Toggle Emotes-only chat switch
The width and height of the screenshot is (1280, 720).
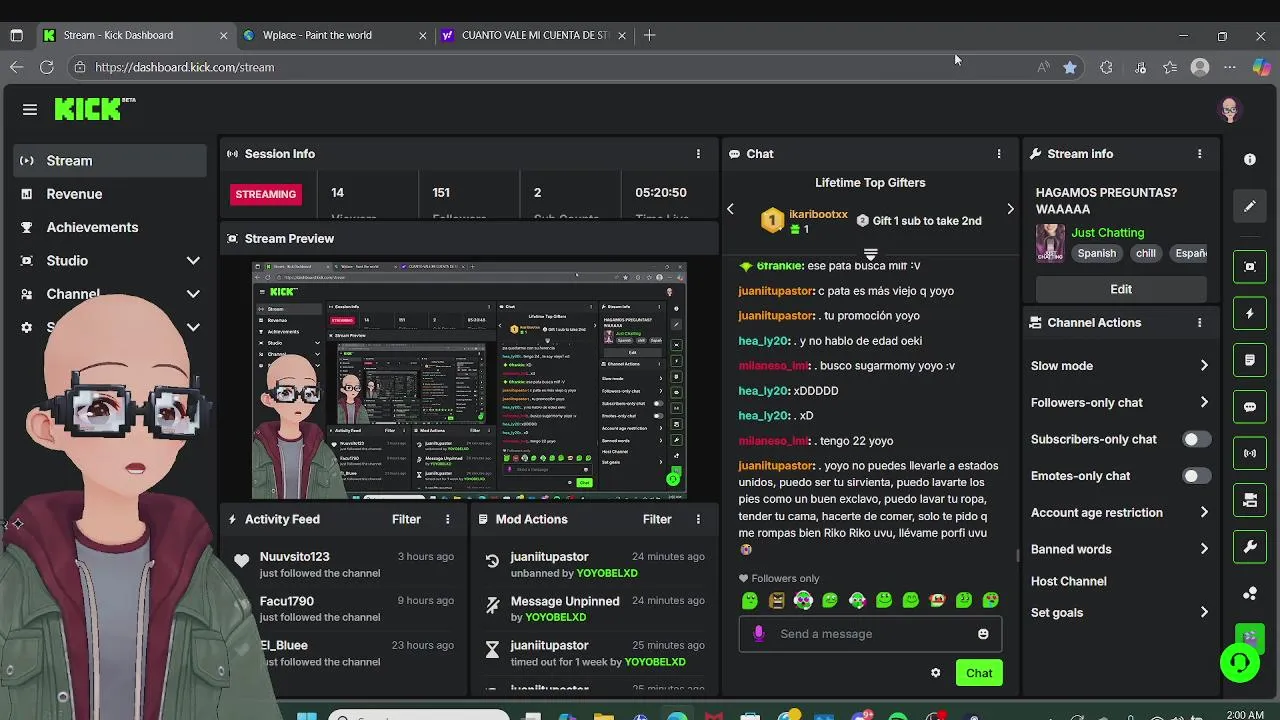coord(1196,476)
